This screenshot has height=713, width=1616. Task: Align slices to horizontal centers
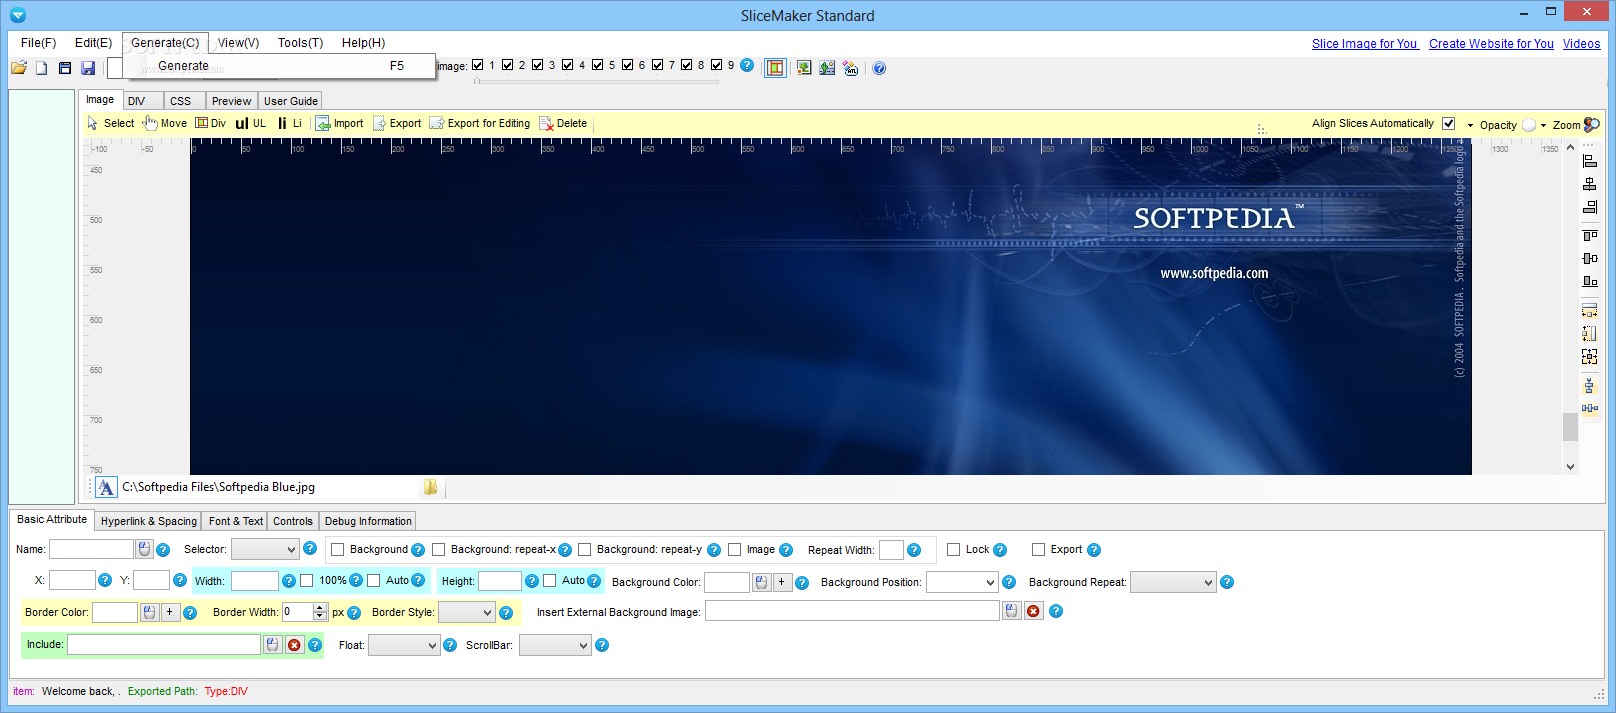[x=1590, y=184]
